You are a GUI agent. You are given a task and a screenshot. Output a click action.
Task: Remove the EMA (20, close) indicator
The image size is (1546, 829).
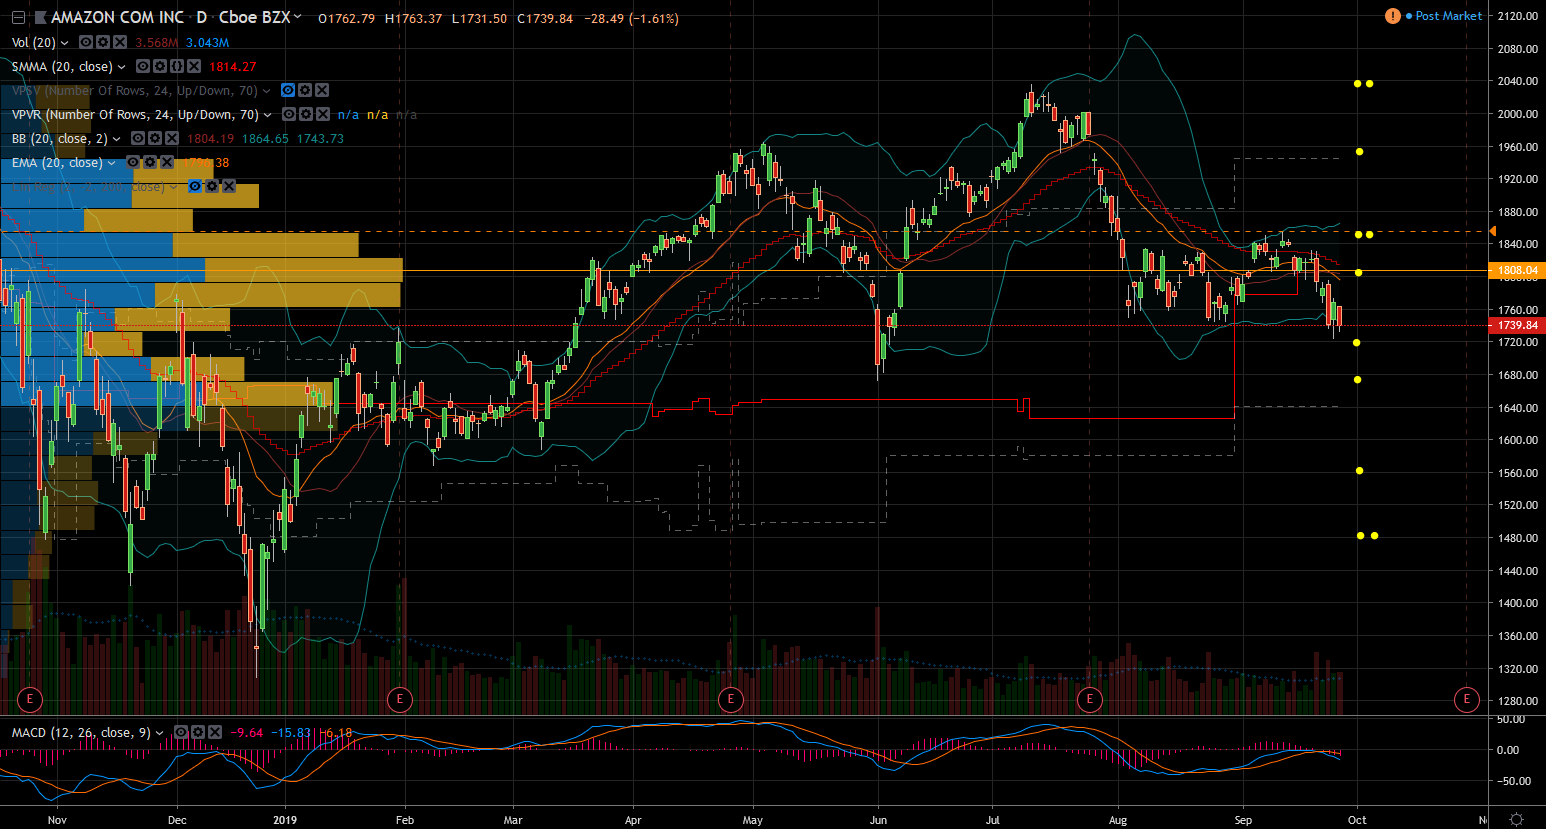167,162
